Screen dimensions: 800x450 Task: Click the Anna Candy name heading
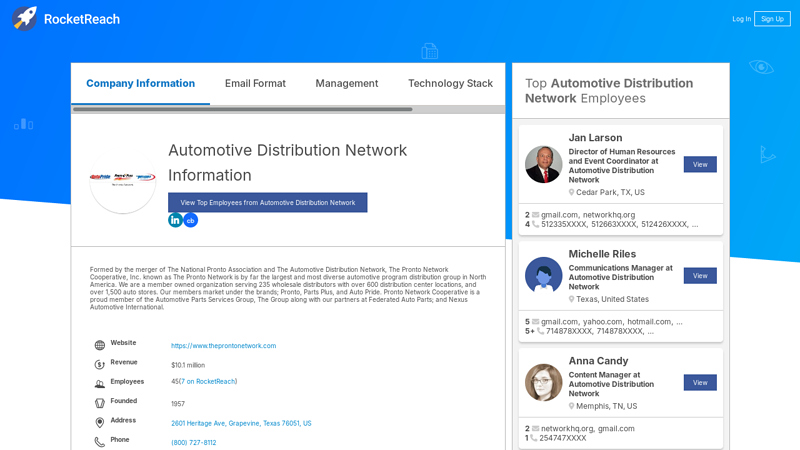(598, 361)
